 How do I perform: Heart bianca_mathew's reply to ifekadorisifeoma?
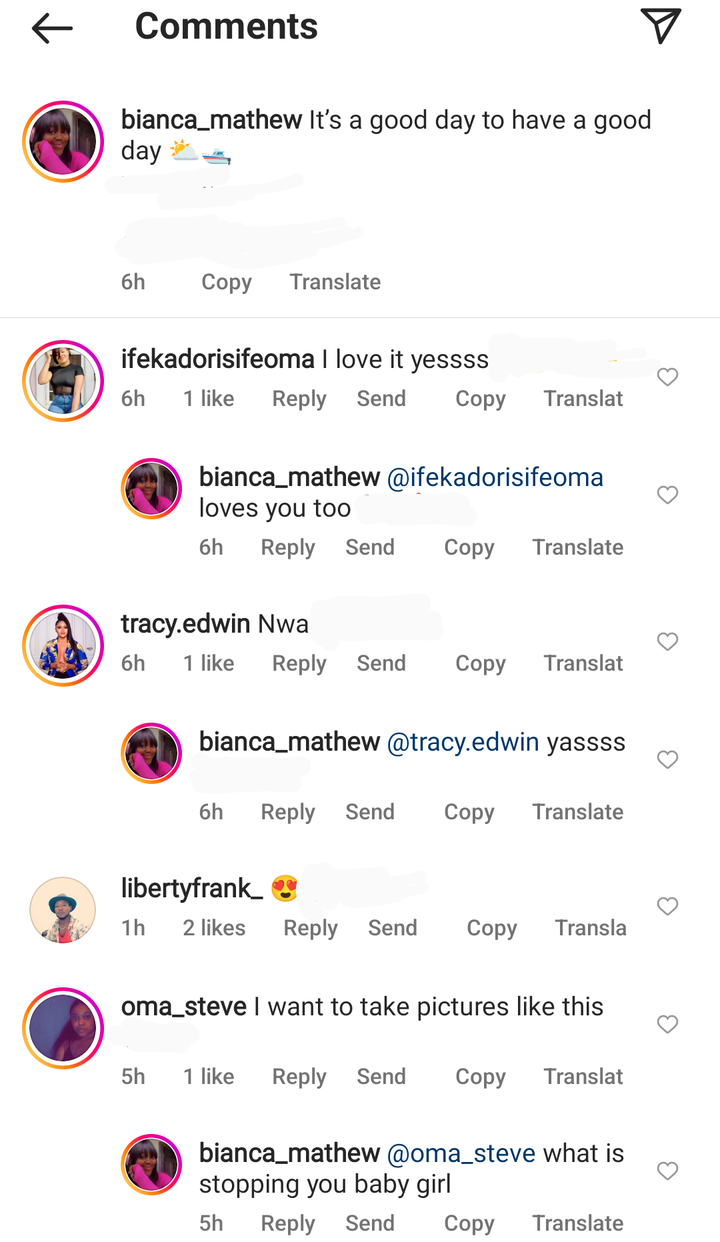(x=667, y=495)
